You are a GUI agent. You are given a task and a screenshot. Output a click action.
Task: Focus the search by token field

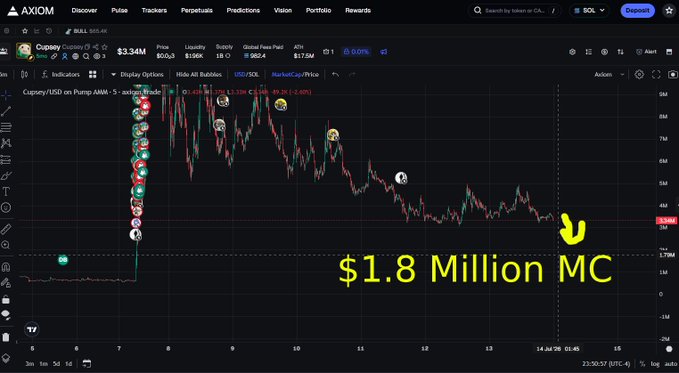coord(514,10)
